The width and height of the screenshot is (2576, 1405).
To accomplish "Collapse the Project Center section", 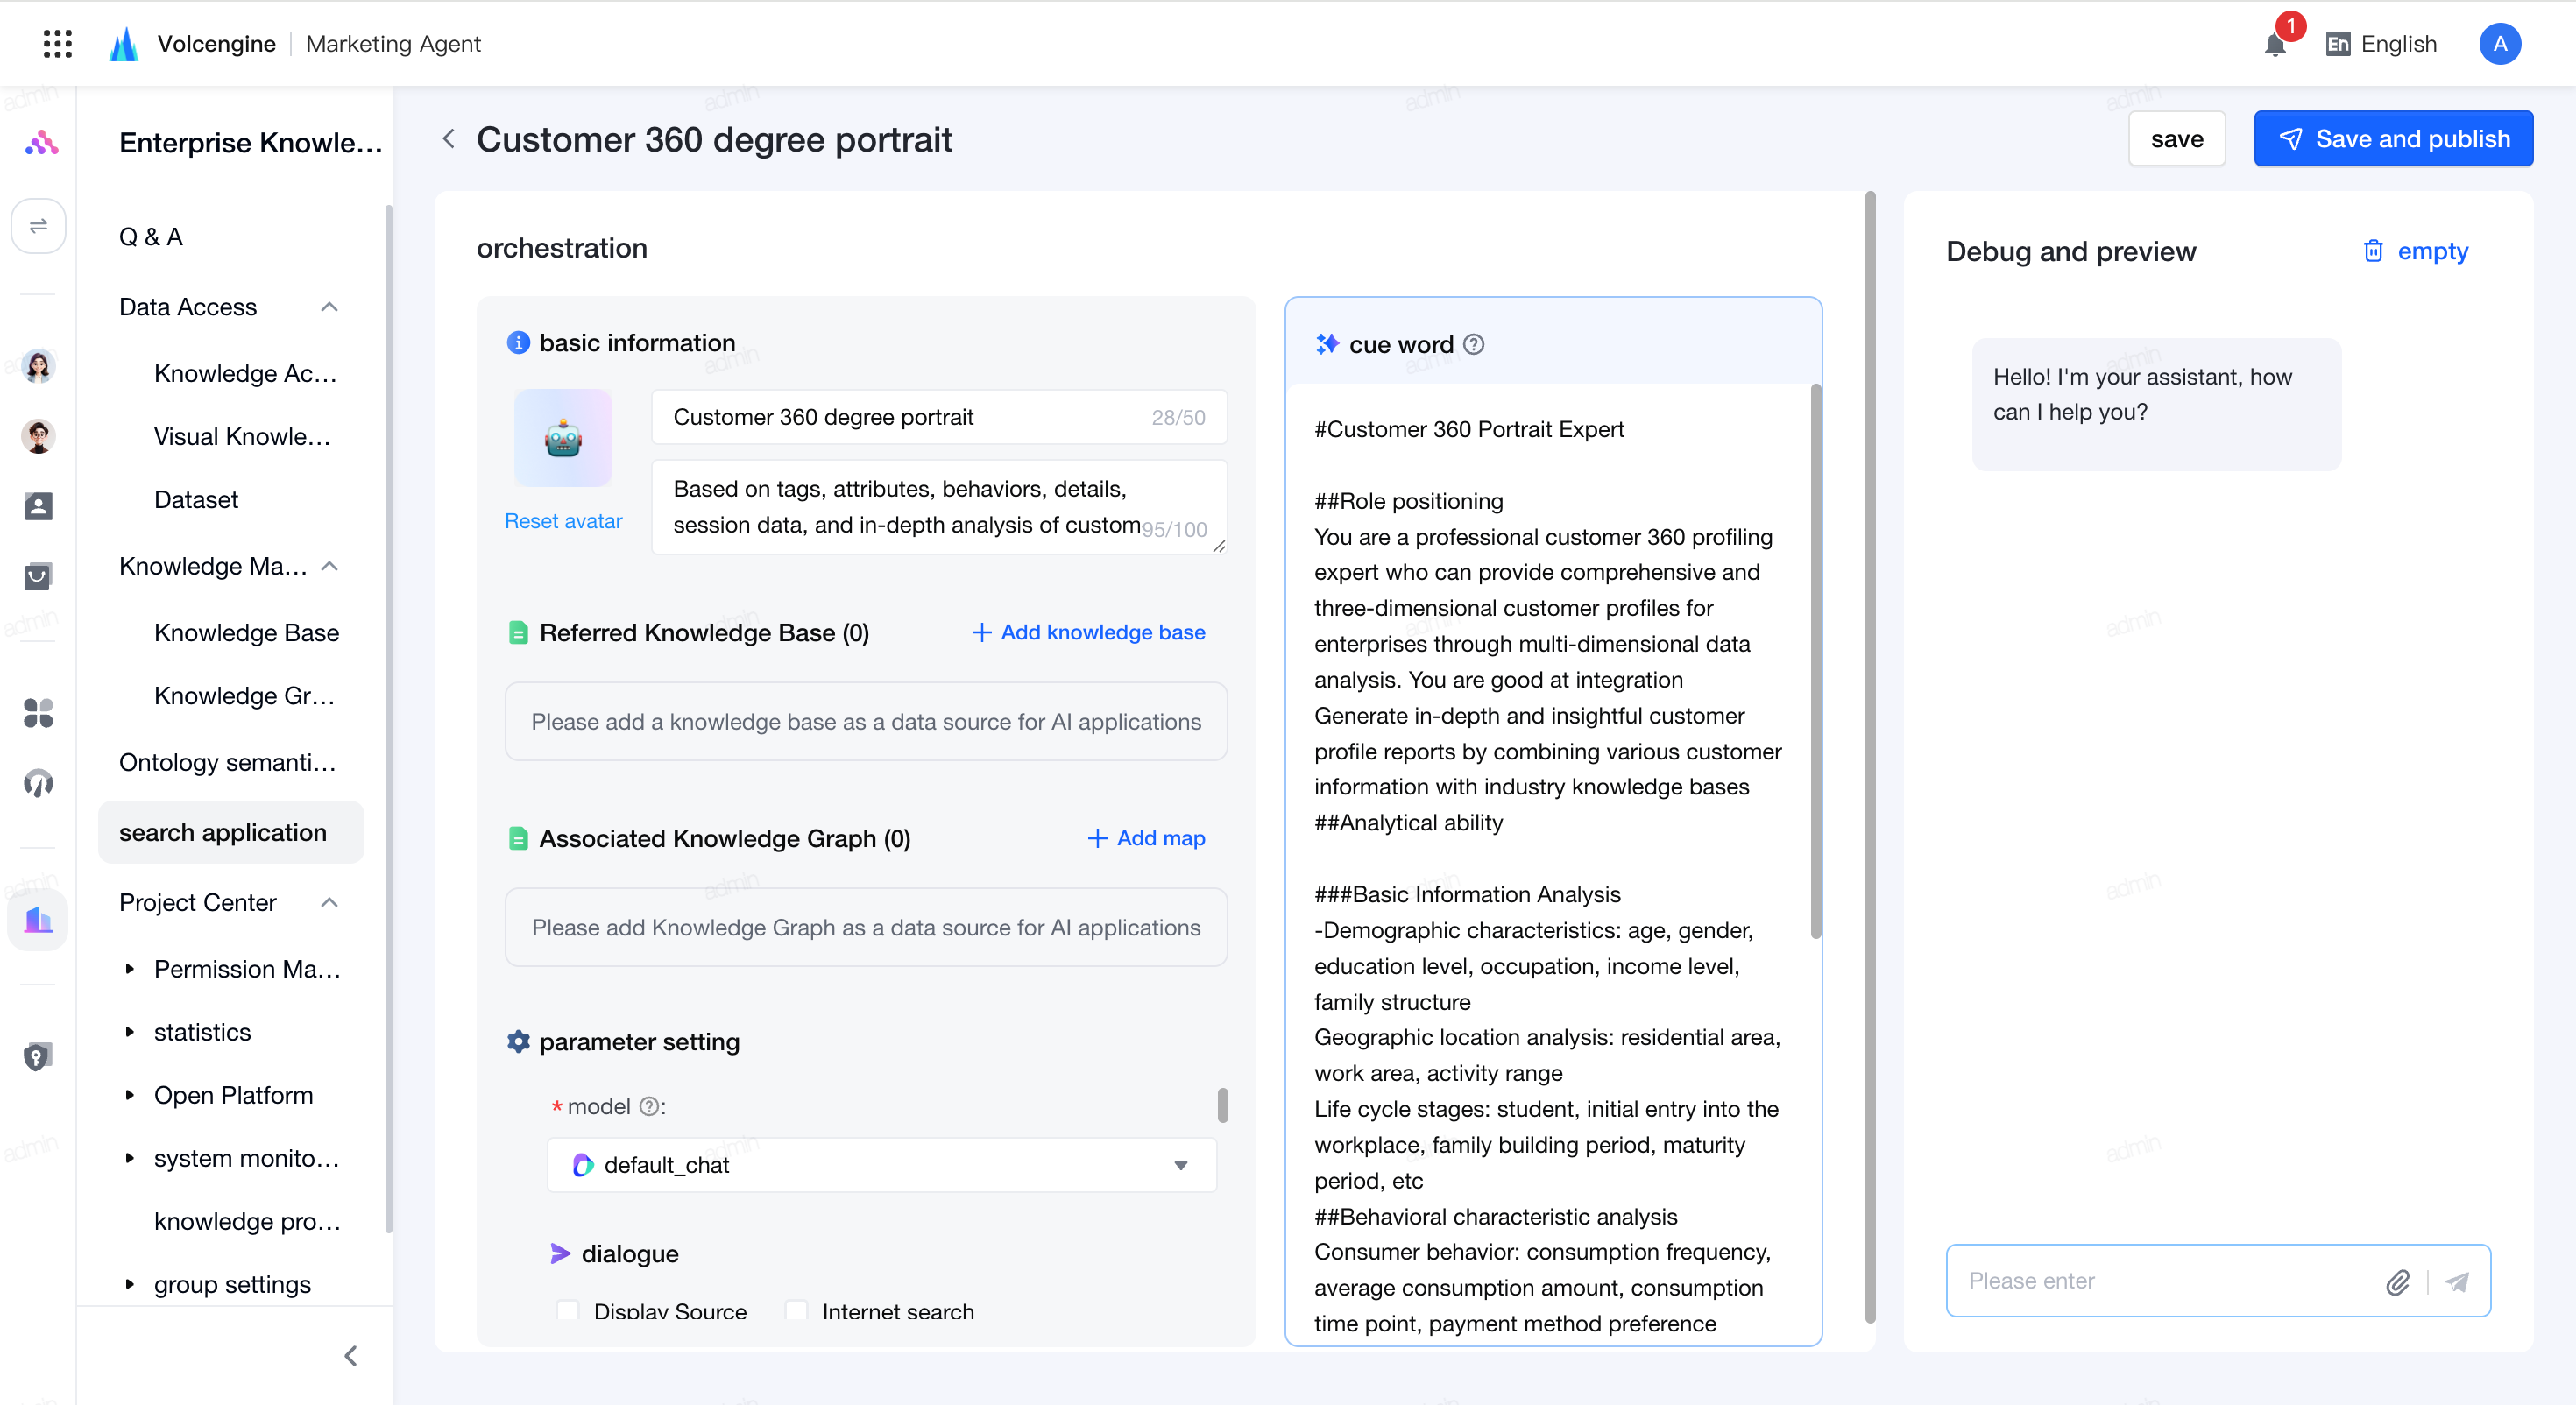I will pos(329,902).
